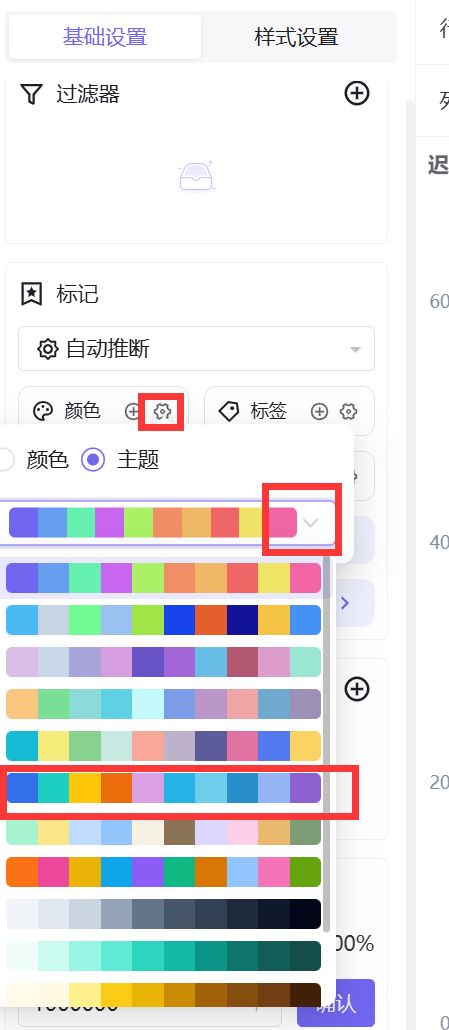The height and width of the screenshot is (1030, 449).
Task: Choose the vivid orange, pink, gold theme row
Action: point(163,872)
